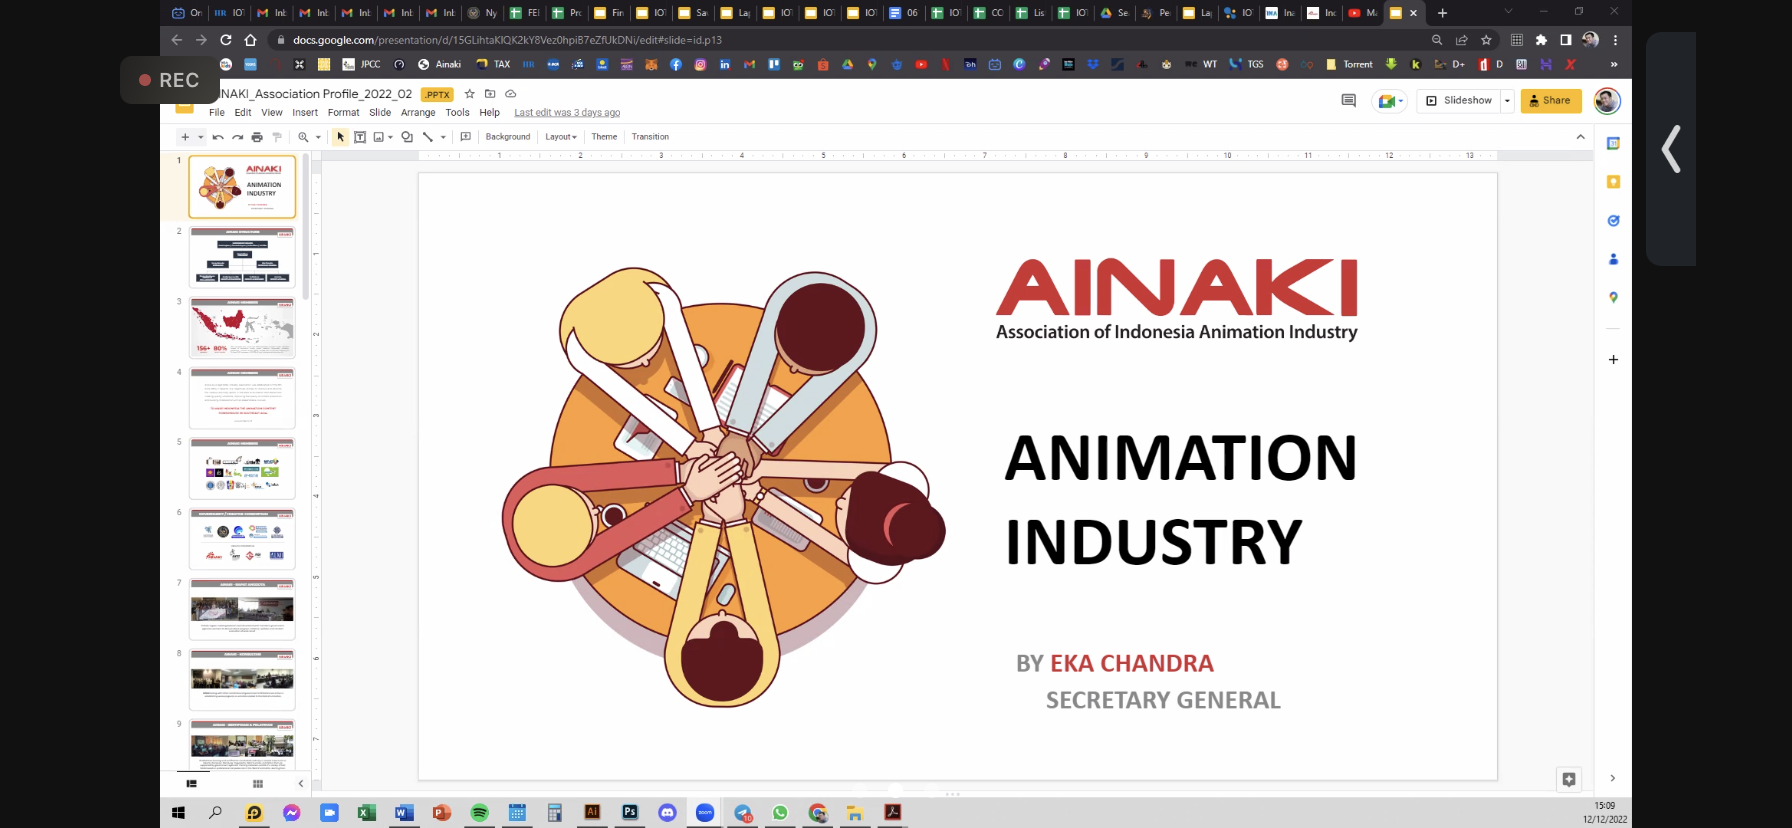1792x828 pixels.
Task: Select the Shape tool
Action: 407,137
